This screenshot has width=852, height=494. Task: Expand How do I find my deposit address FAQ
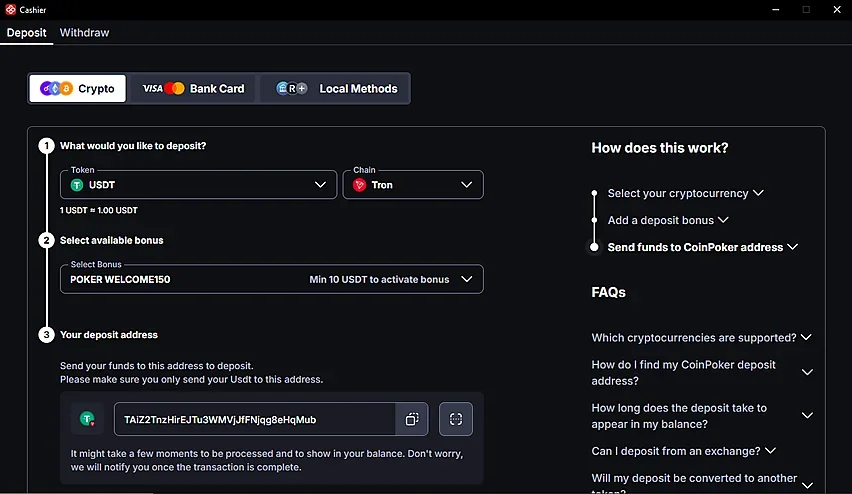(701, 372)
